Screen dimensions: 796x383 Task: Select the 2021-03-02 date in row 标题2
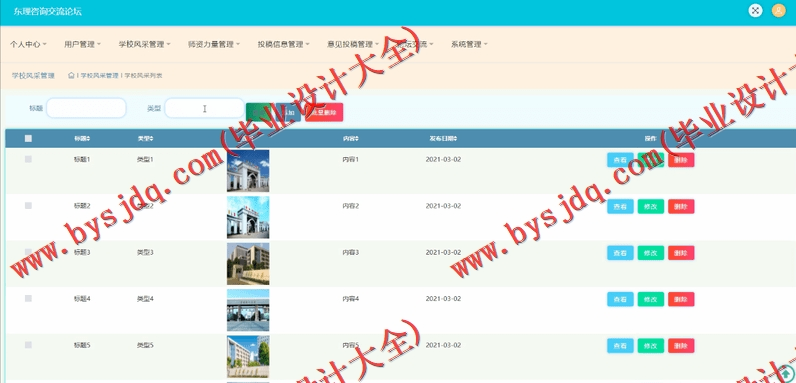pyautogui.click(x=443, y=206)
